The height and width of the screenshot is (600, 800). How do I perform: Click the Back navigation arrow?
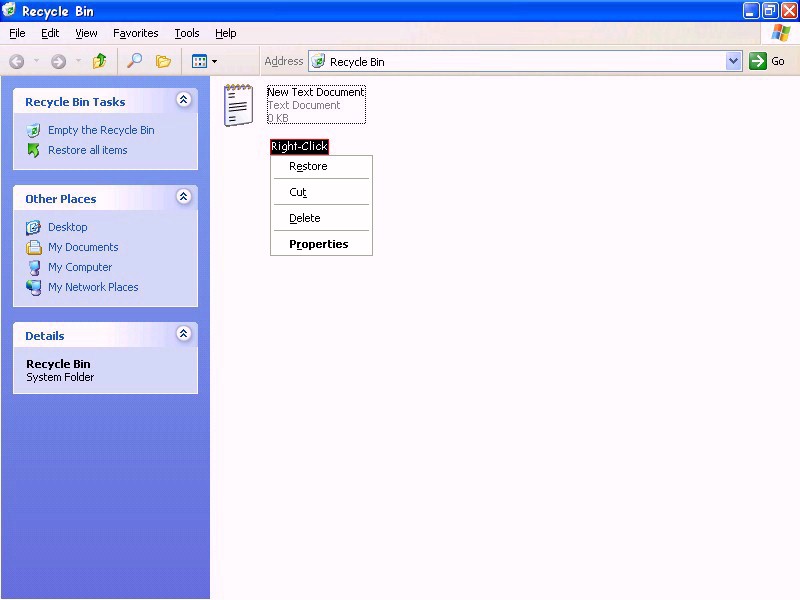click(17, 62)
